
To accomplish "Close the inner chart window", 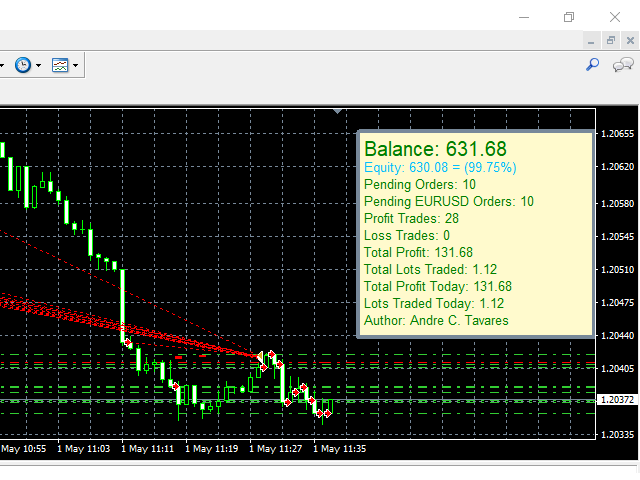I will pos(630,40).
